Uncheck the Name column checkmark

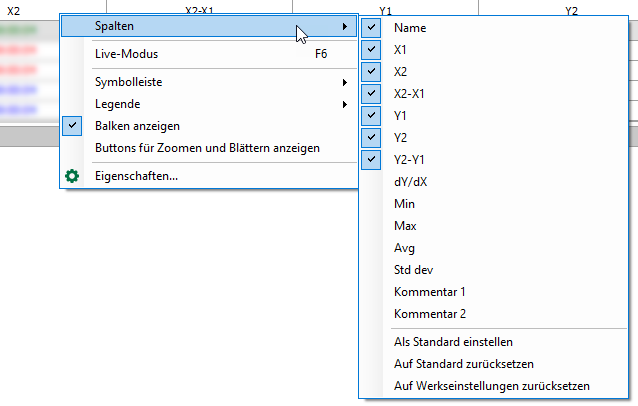pyautogui.click(x=372, y=28)
